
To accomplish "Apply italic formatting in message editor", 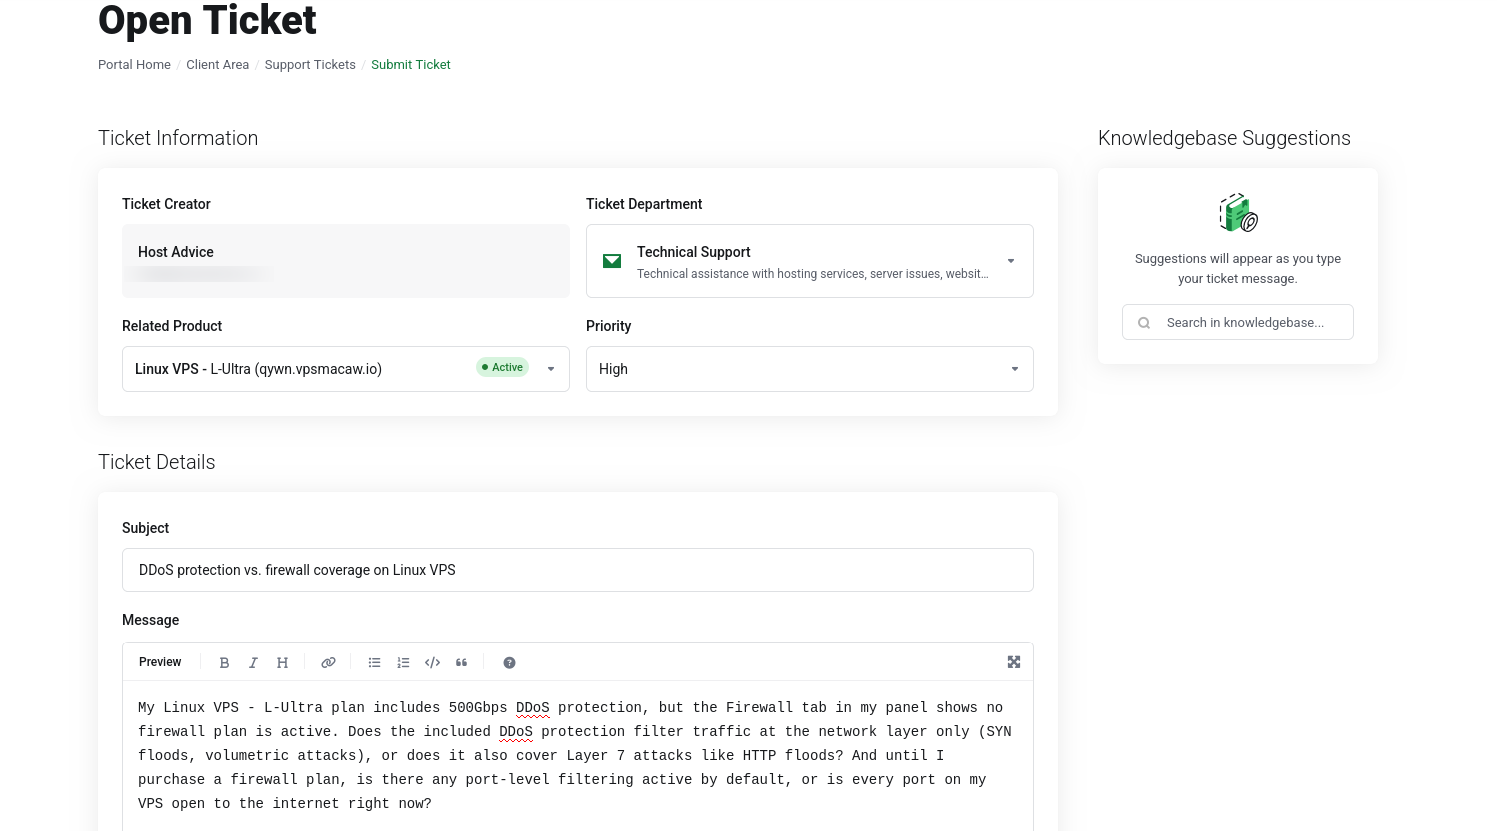I will [x=253, y=663].
